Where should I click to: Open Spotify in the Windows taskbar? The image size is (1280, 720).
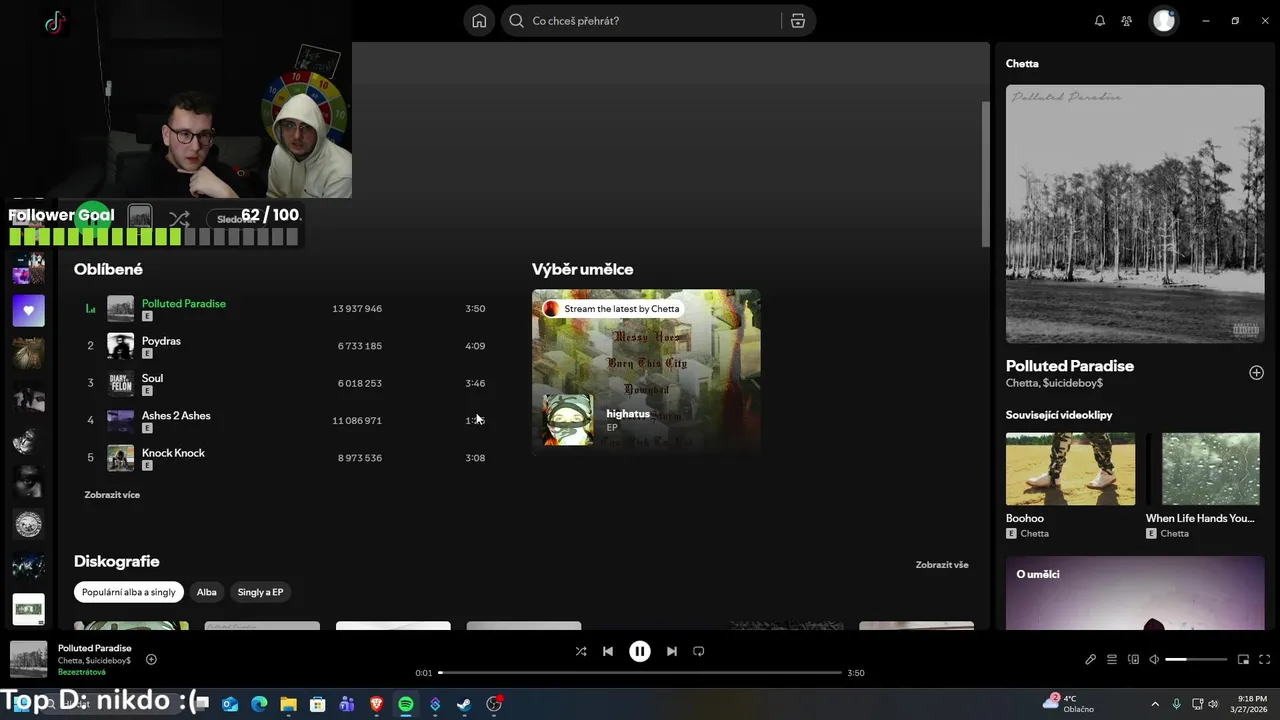tap(405, 704)
